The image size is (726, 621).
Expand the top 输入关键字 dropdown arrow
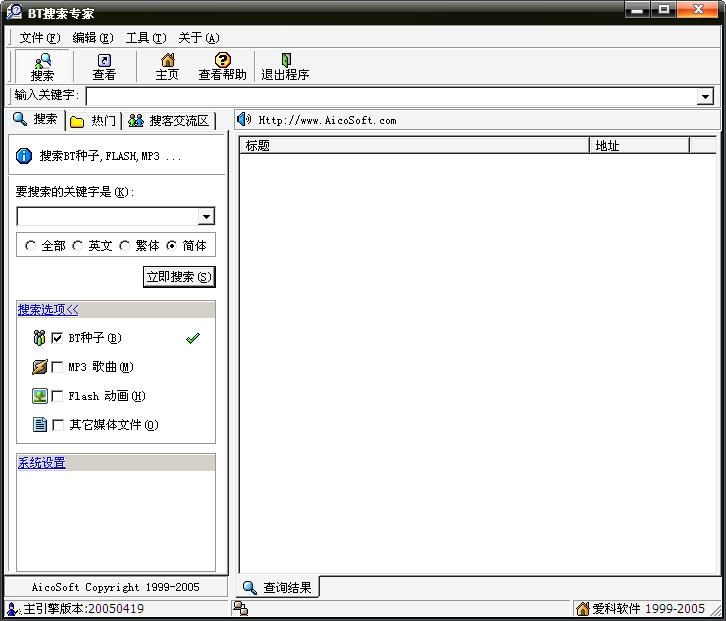tap(705, 96)
